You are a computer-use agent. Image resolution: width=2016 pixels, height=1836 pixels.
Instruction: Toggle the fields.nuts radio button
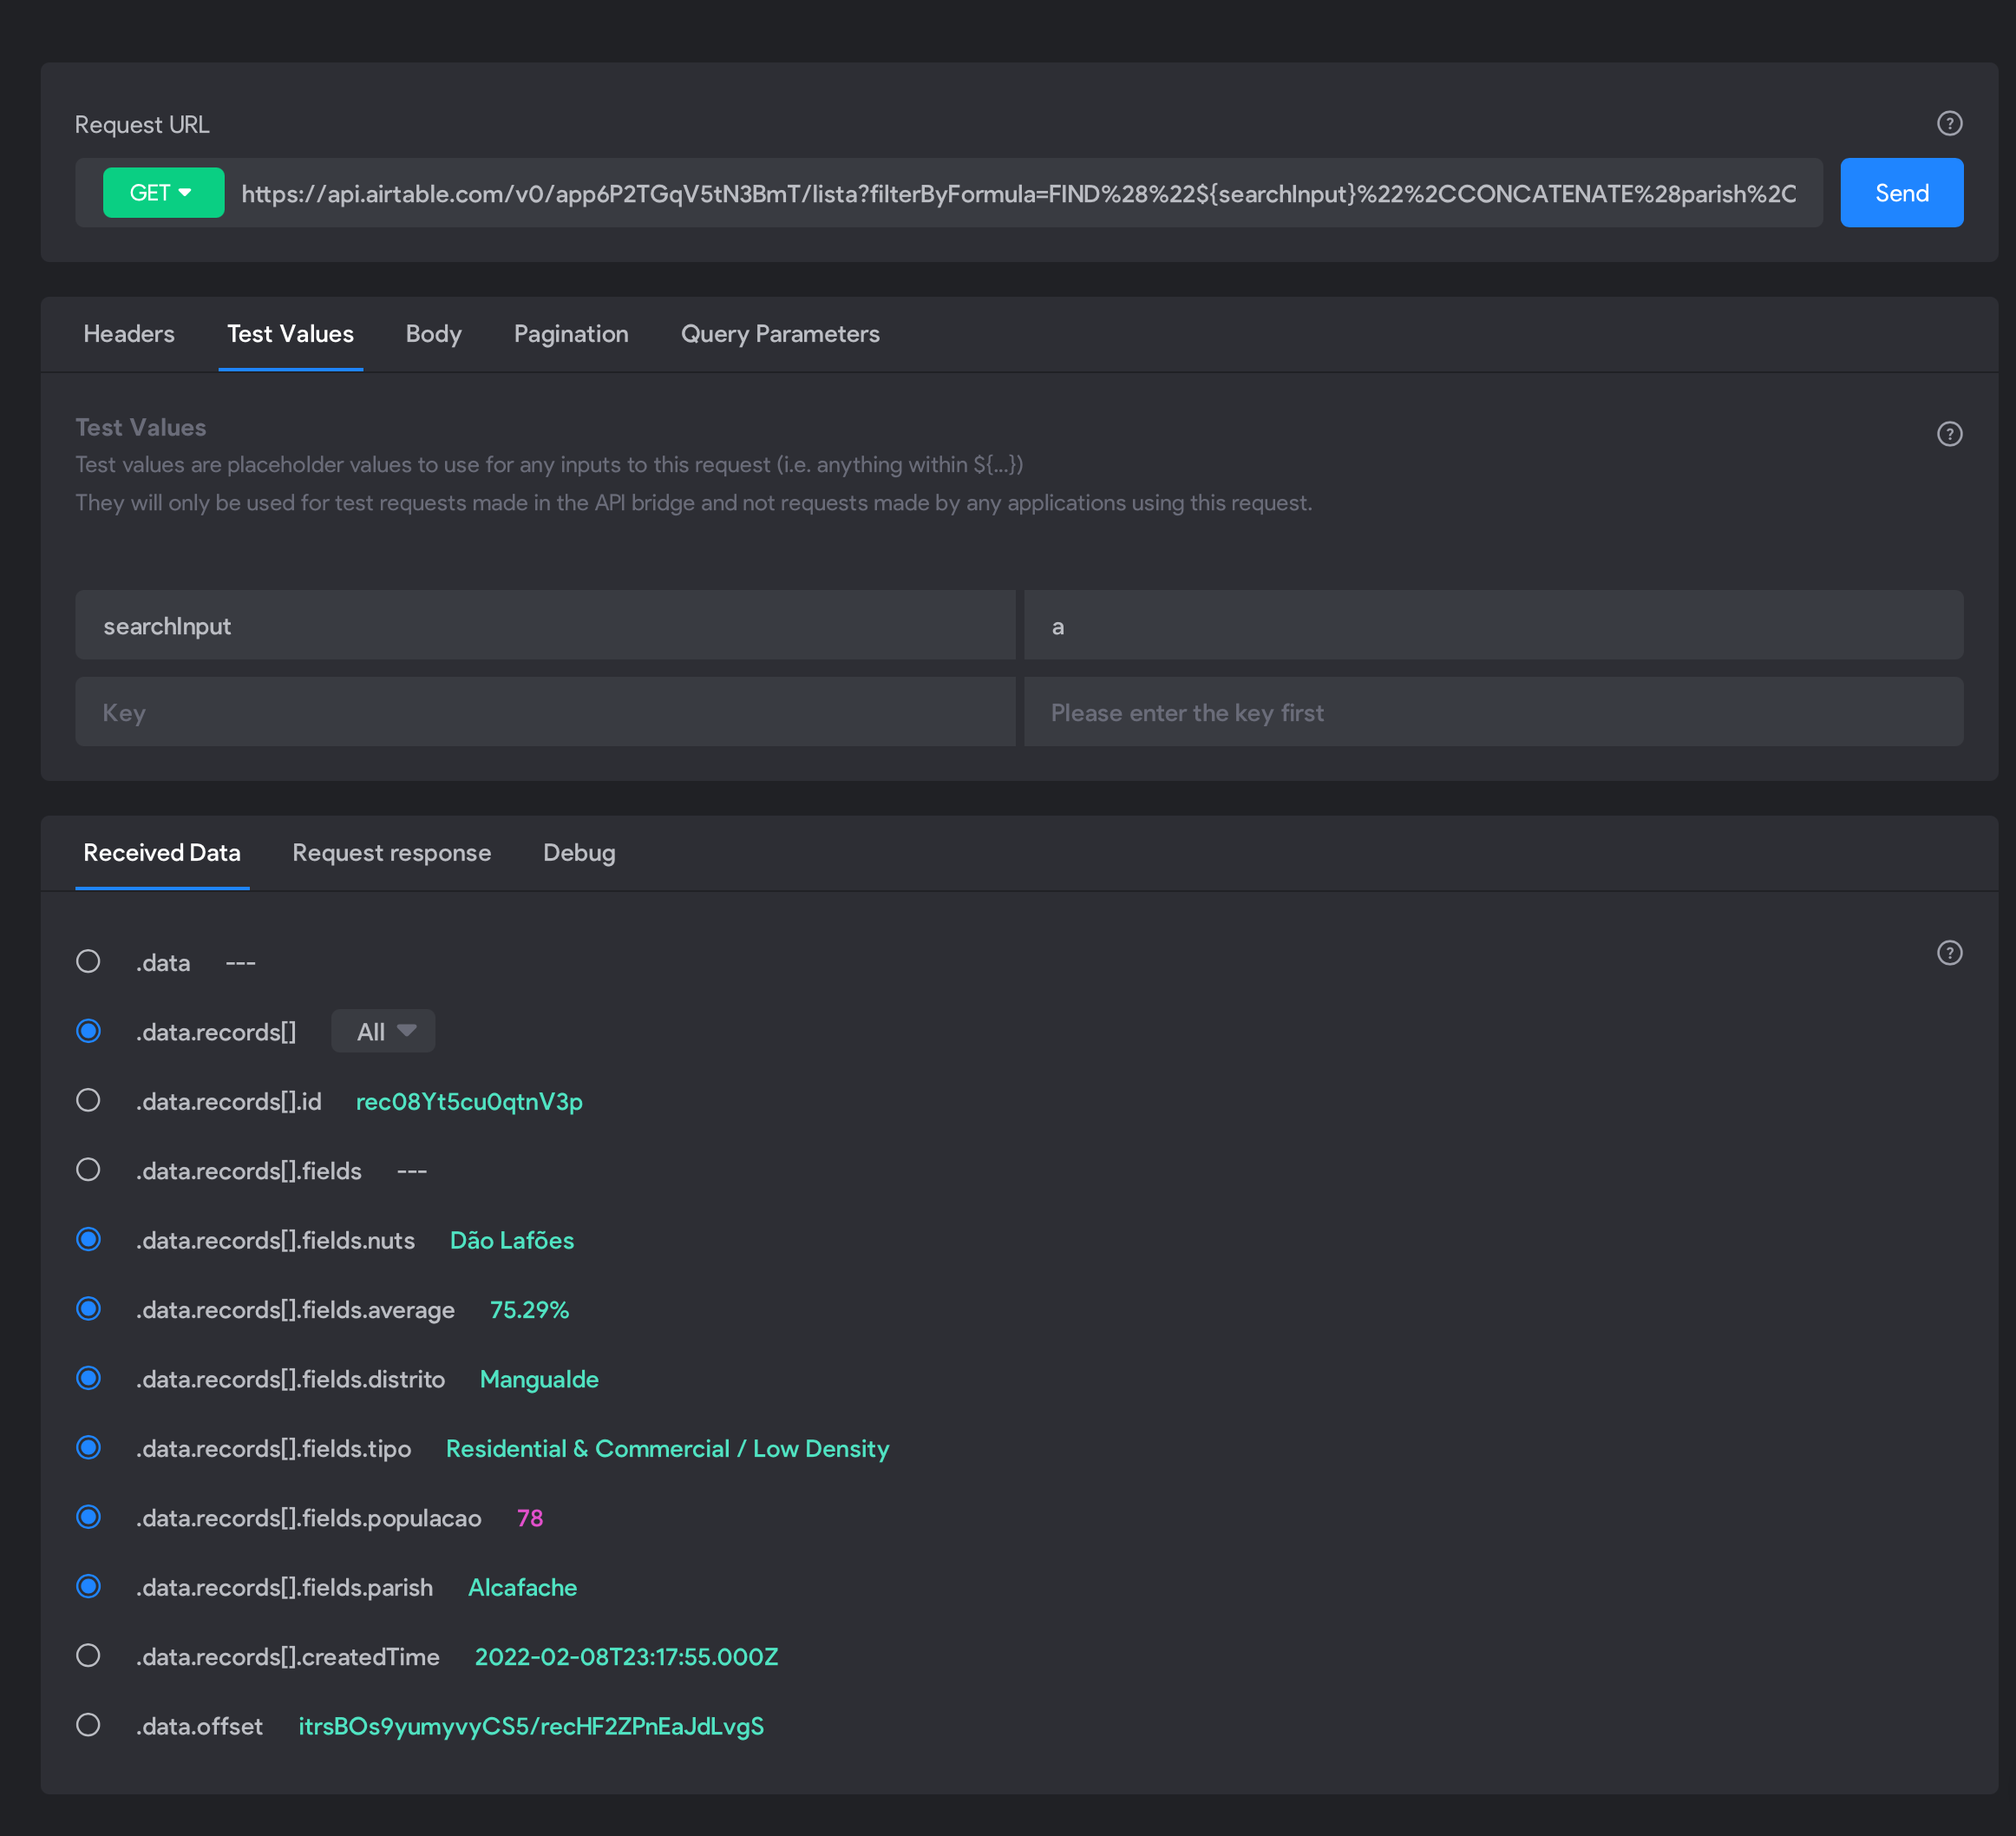click(x=88, y=1240)
